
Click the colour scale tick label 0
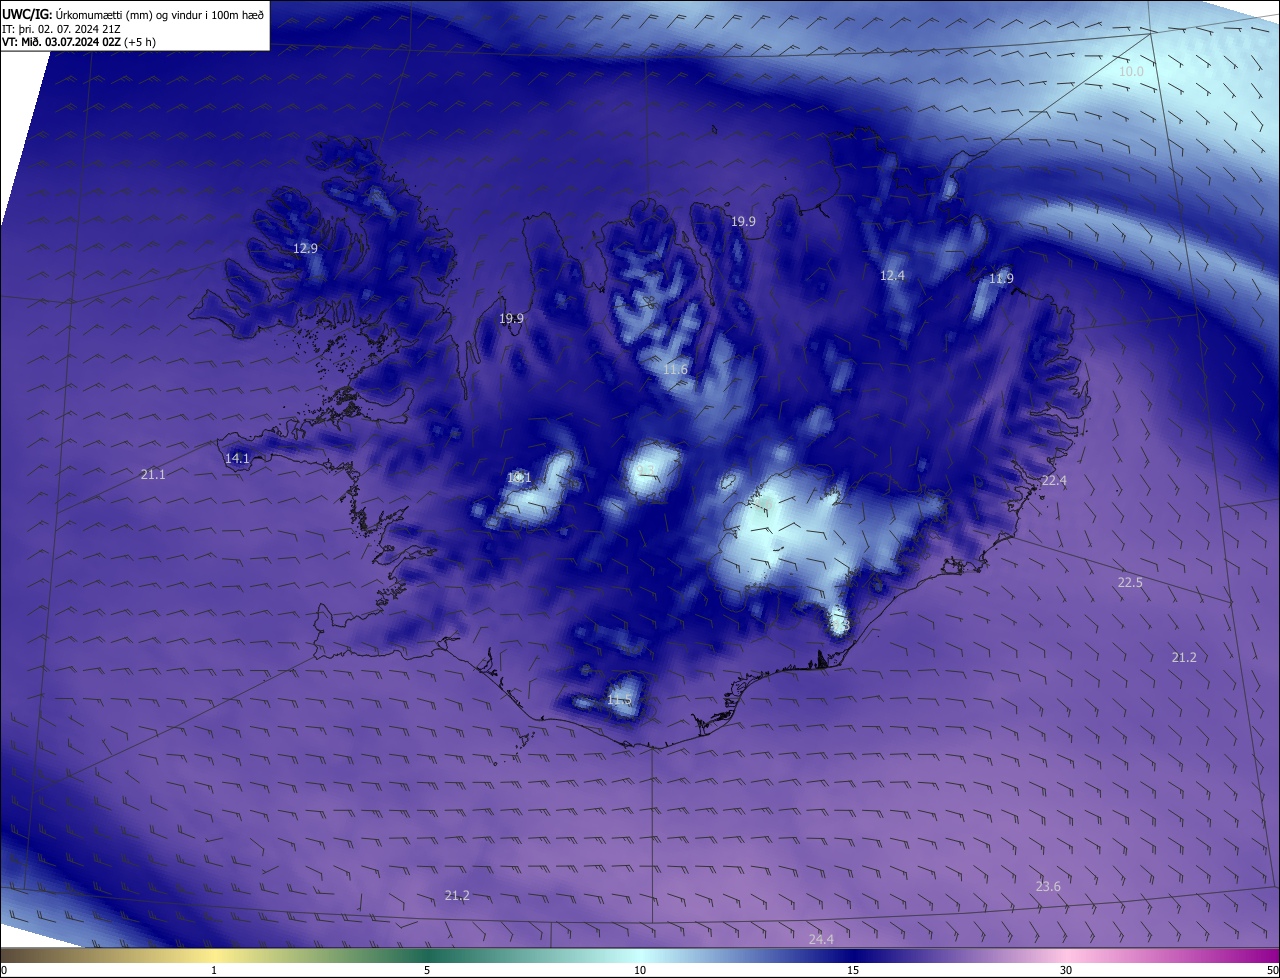coord(3,971)
